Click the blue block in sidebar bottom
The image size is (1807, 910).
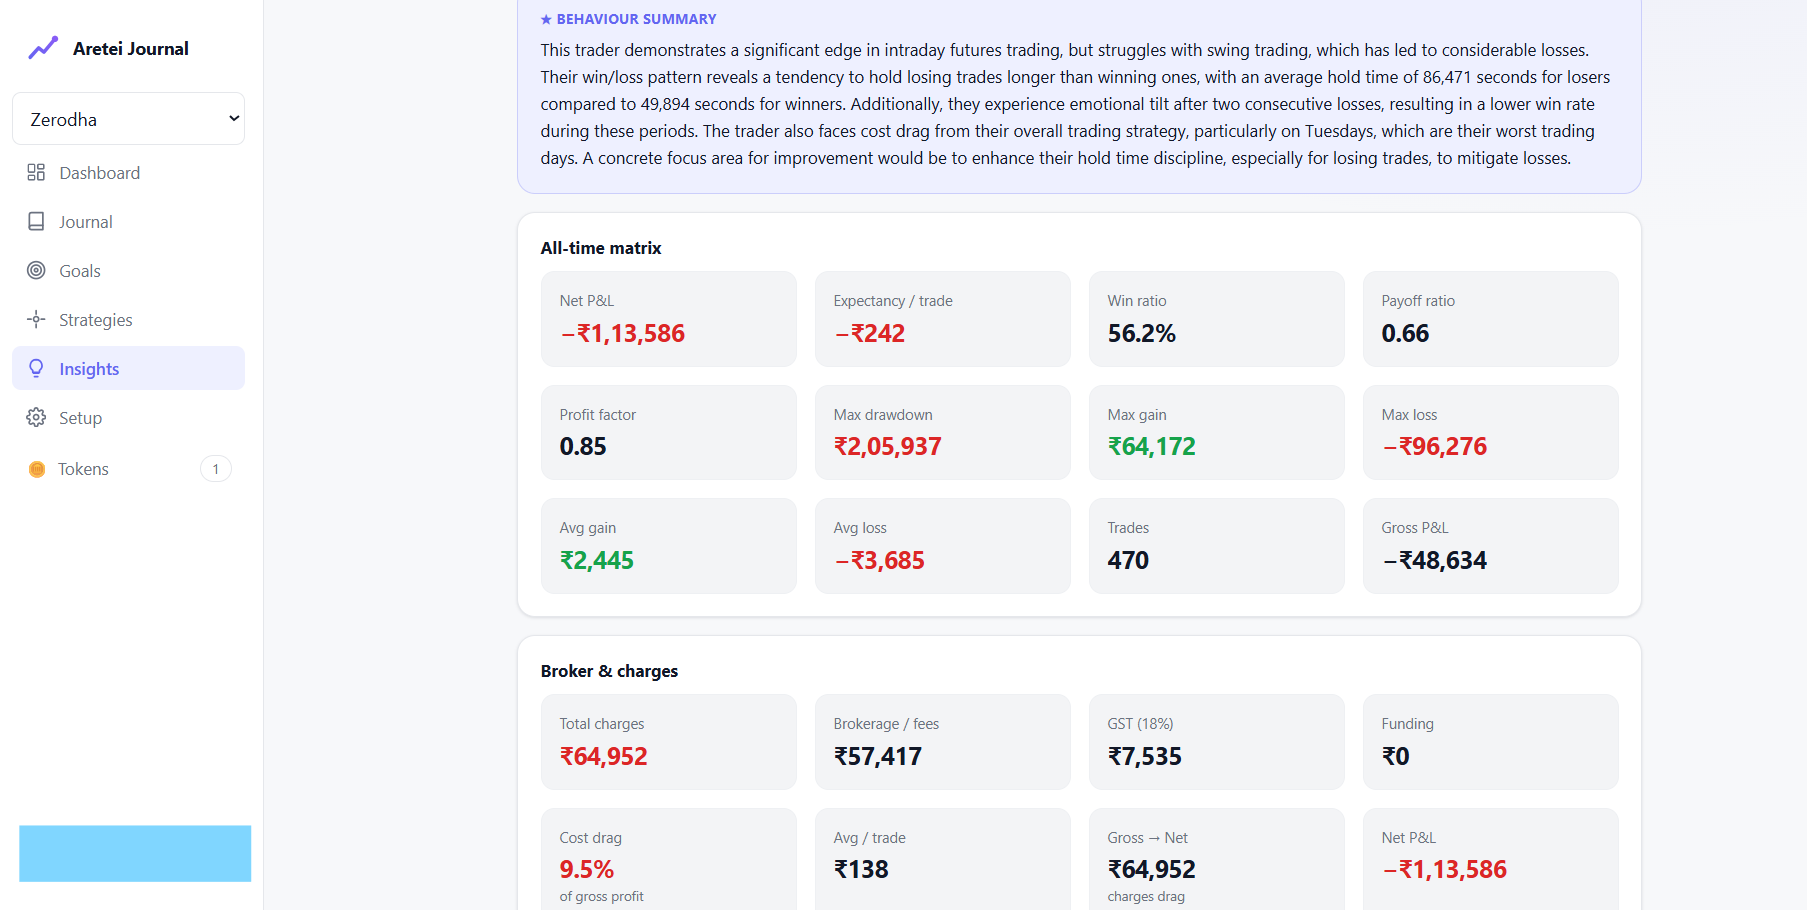click(x=135, y=853)
